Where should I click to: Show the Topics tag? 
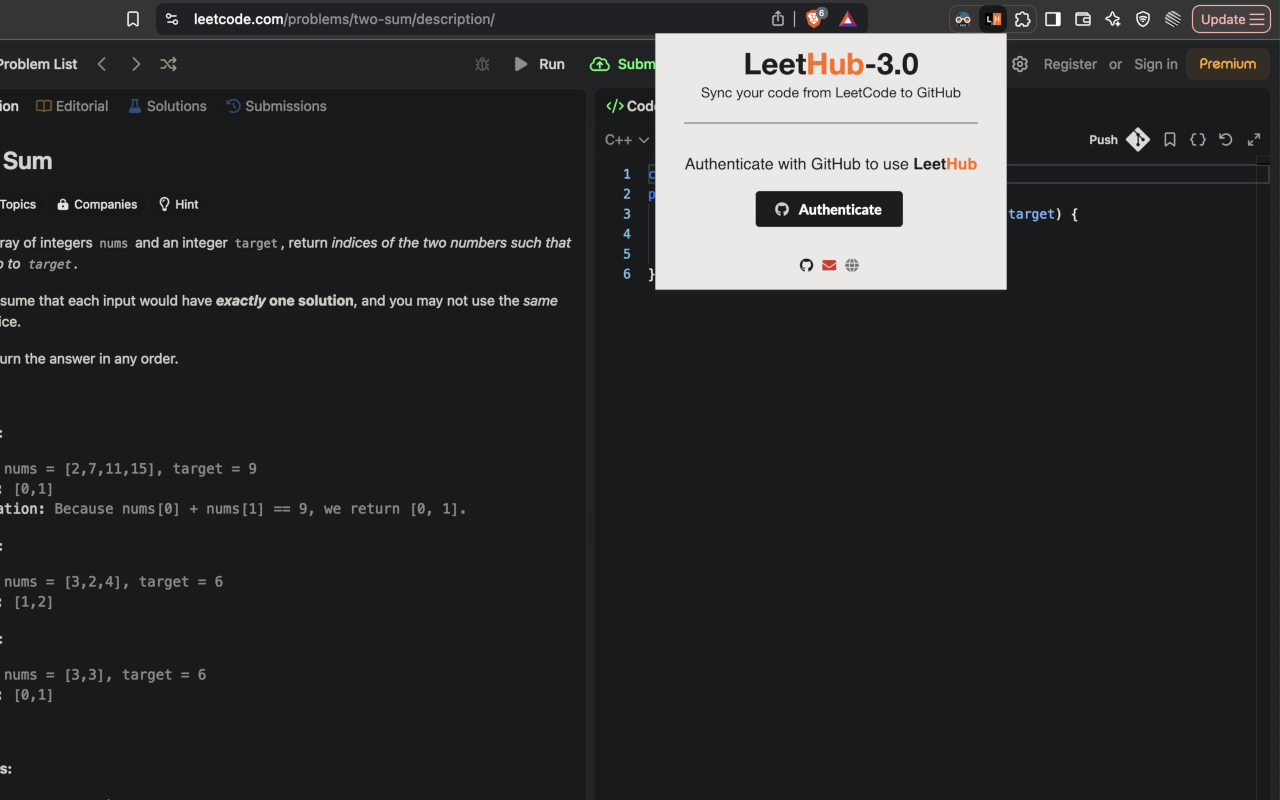tap(17, 204)
